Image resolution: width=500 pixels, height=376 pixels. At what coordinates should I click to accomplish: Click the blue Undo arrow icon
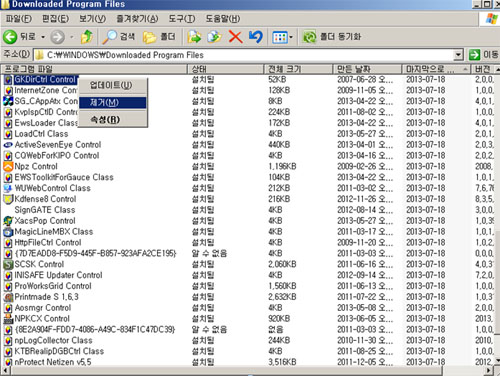pyautogui.click(x=256, y=37)
